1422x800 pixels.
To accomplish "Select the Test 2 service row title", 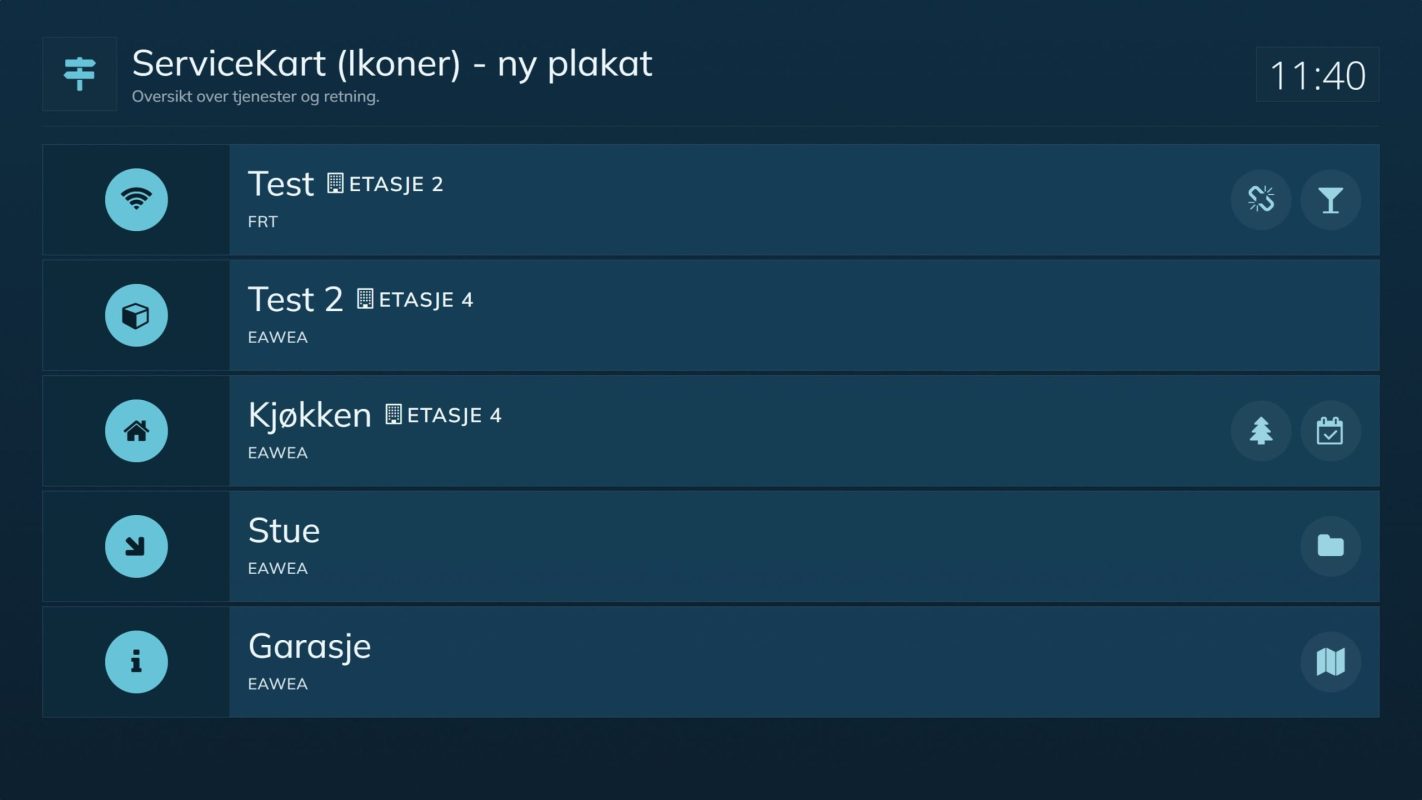I will pos(296,299).
